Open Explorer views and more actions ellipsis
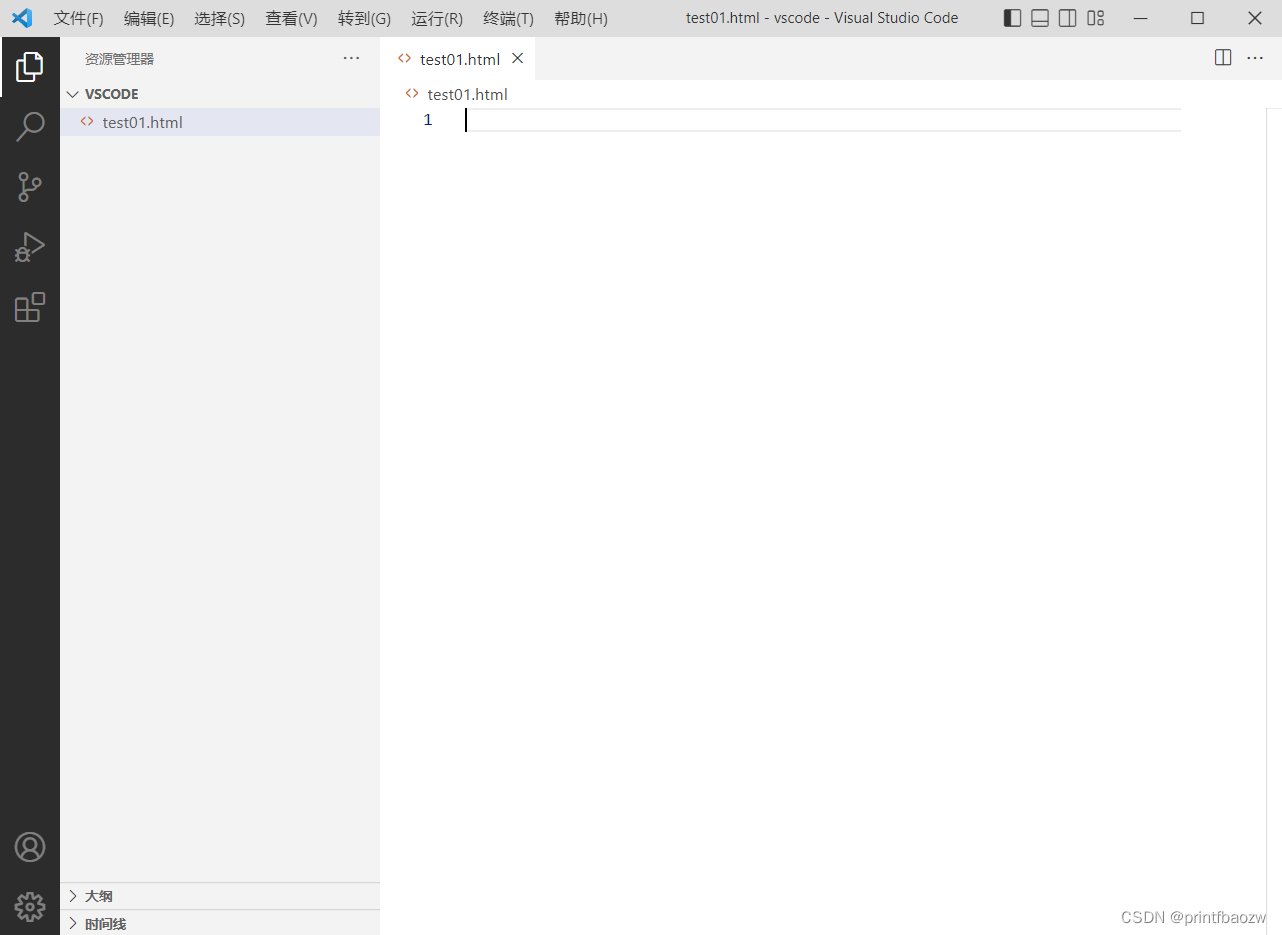 click(351, 58)
